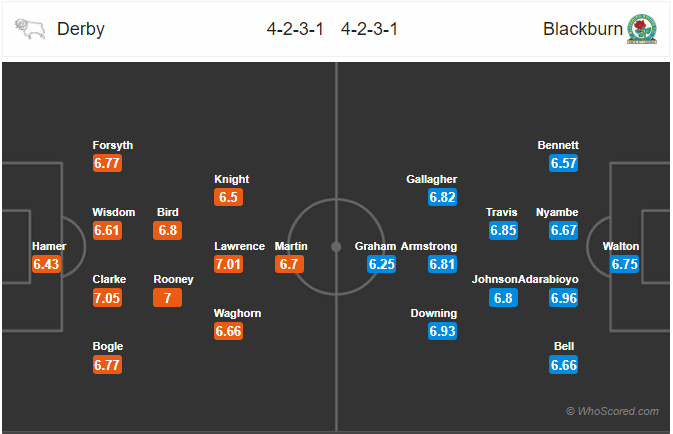The height and width of the screenshot is (434, 673).
Task: Click the Derby ram crest logo
Action: (30, 29)
